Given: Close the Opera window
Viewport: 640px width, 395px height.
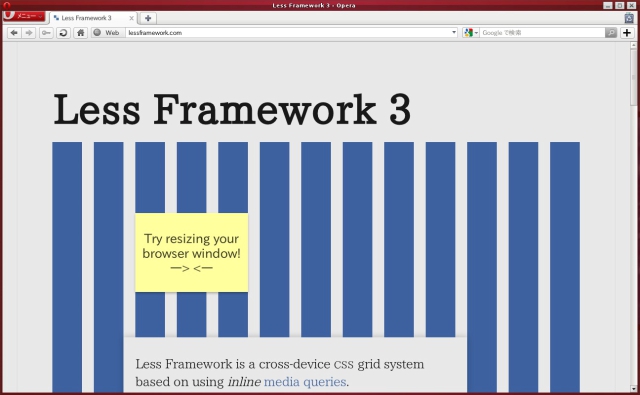Looking at the screenshot, I should coord(631,5).
